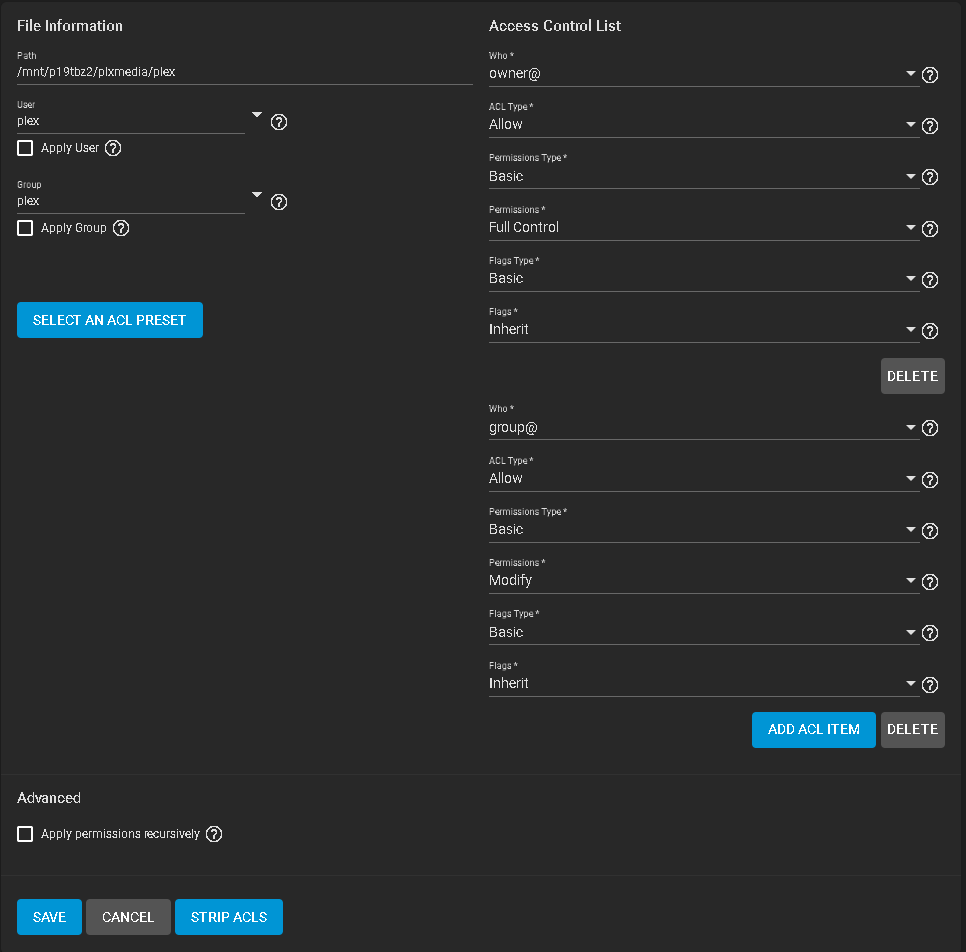Open ACL Type dropdown for owner@ entry

[x=704, y=124]
